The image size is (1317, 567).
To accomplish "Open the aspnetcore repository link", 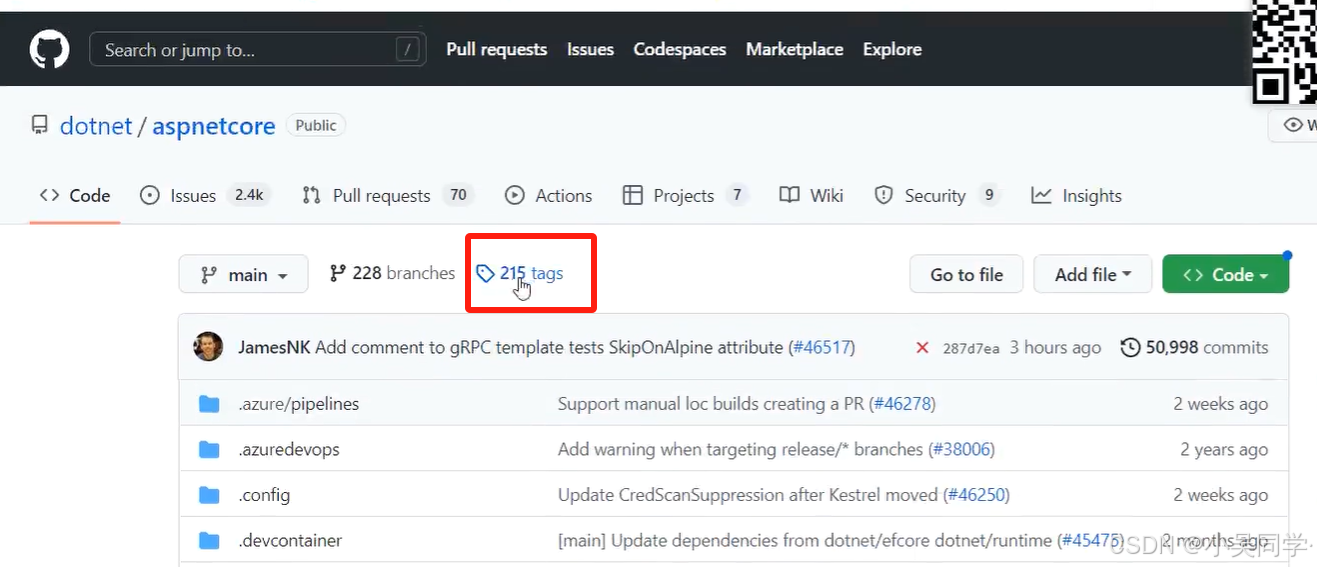I will click(214, 126).
